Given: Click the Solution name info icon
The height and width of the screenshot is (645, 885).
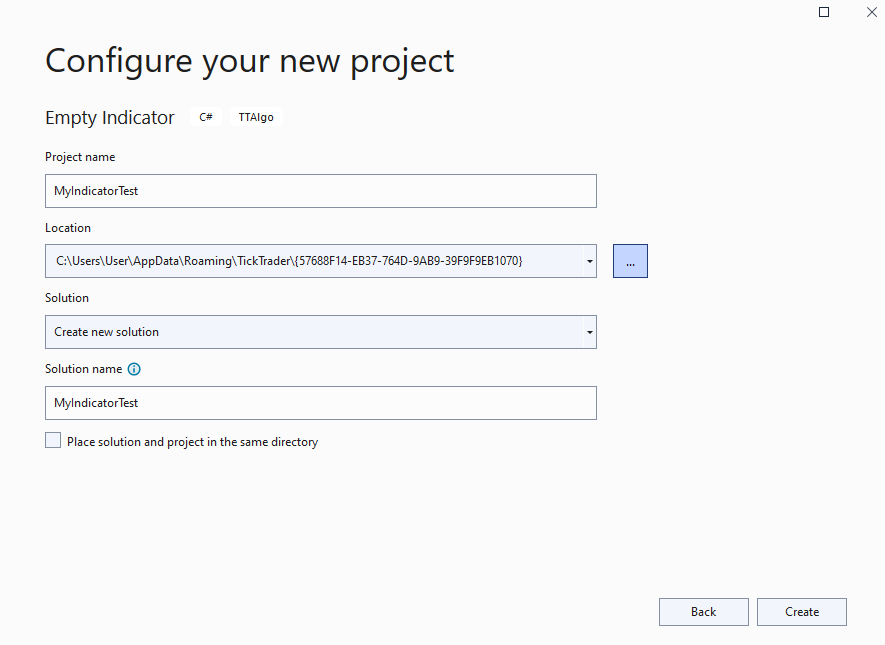Looking at the screenshot, I should click(134, 369).
